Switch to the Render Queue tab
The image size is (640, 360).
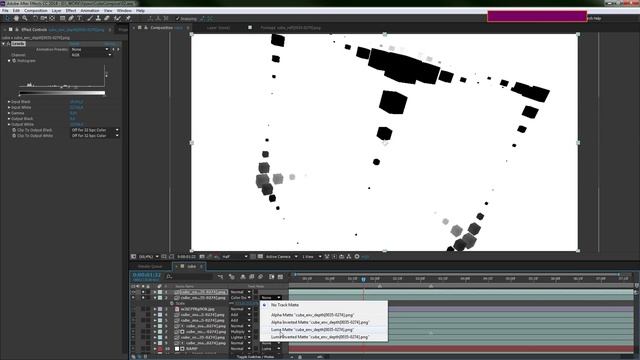pos(150,267)
